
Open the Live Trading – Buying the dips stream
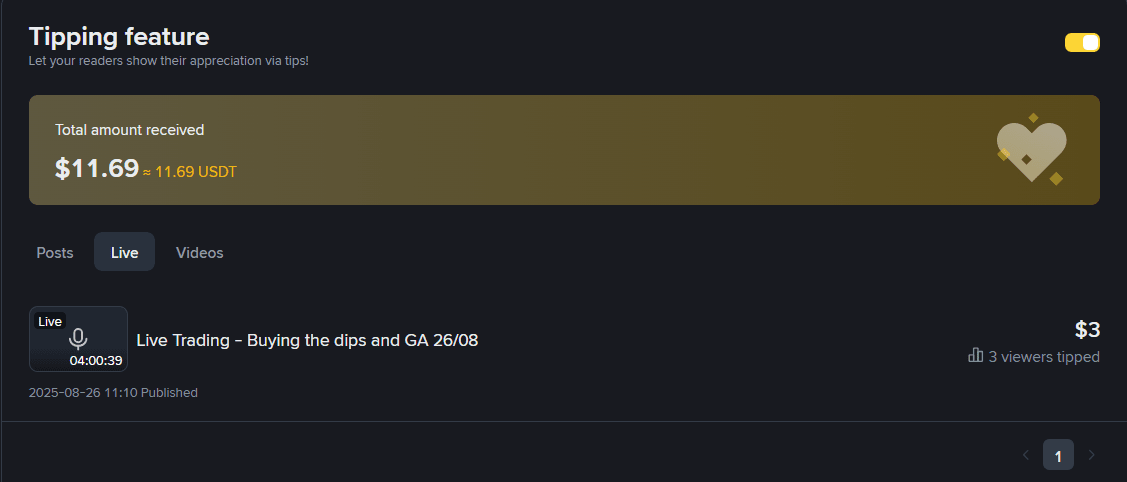(307, 340)
